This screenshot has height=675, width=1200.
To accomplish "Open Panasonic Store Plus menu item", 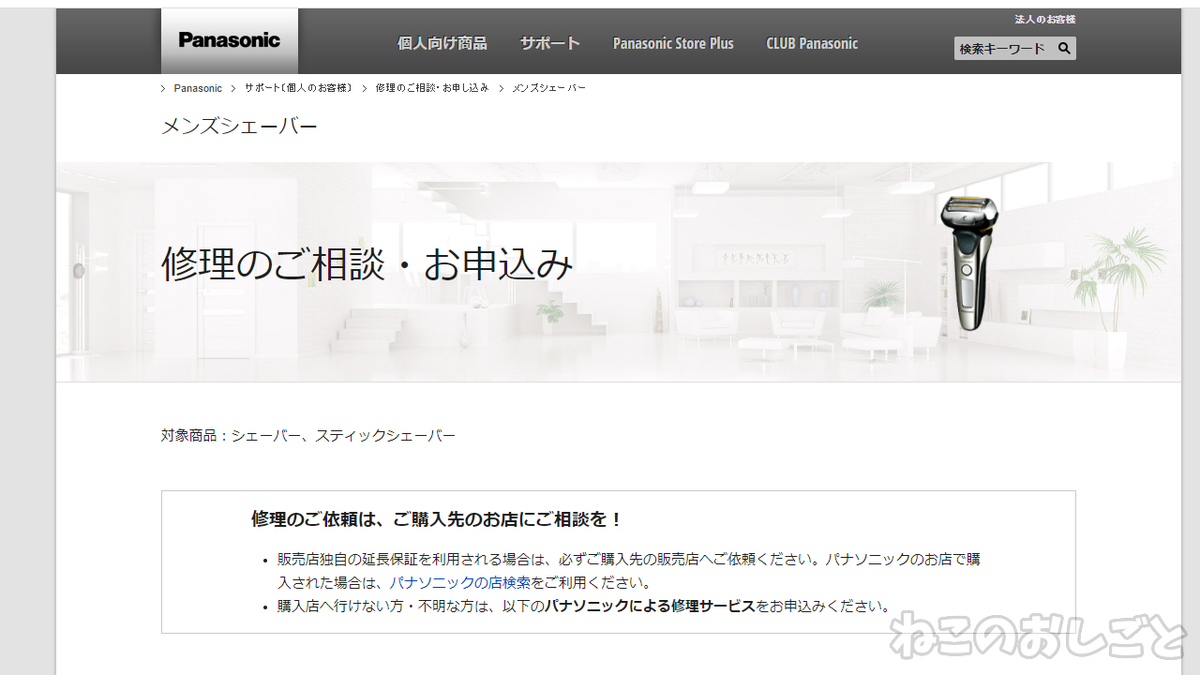I will pos(673,43).
